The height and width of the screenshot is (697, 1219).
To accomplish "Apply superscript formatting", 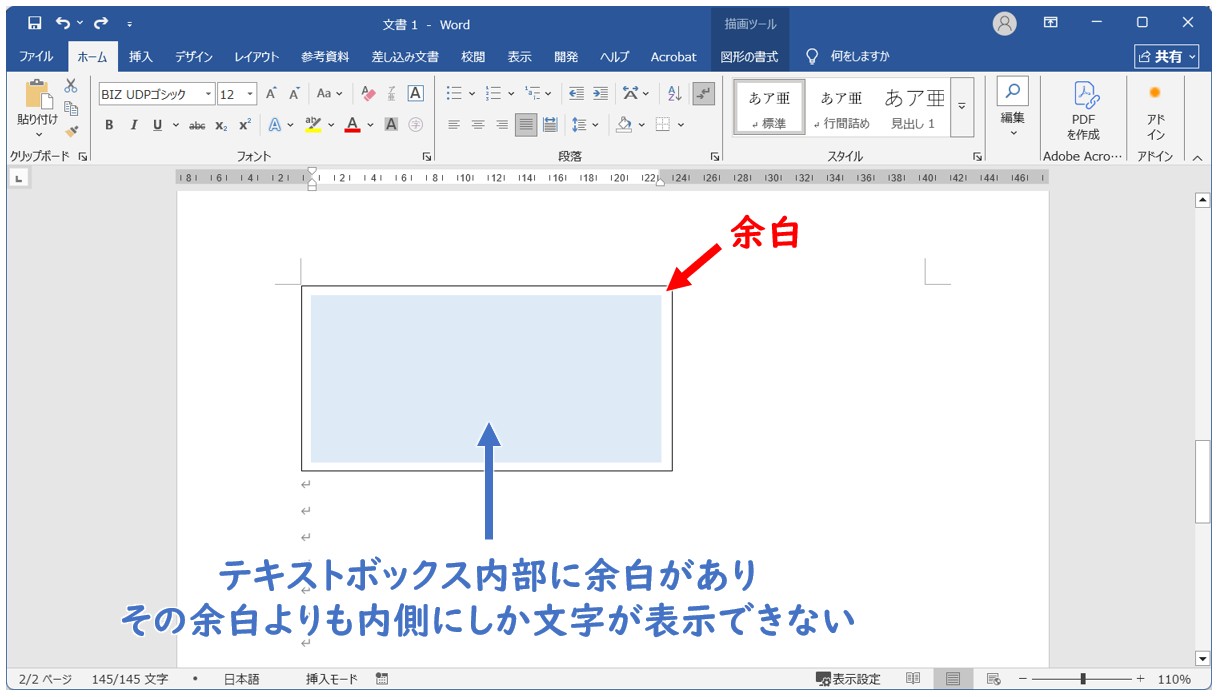I will pyautogui.click(x=245, y=125).
